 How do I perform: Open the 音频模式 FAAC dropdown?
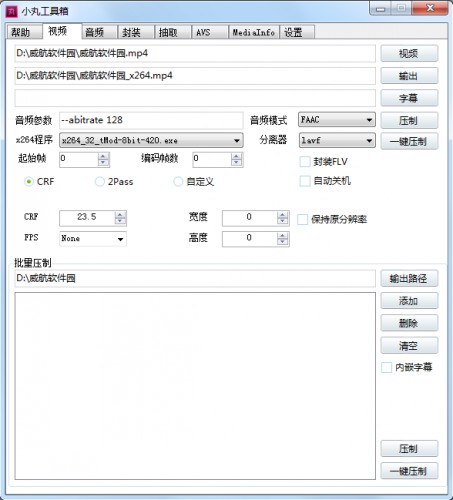pos(337,120)
